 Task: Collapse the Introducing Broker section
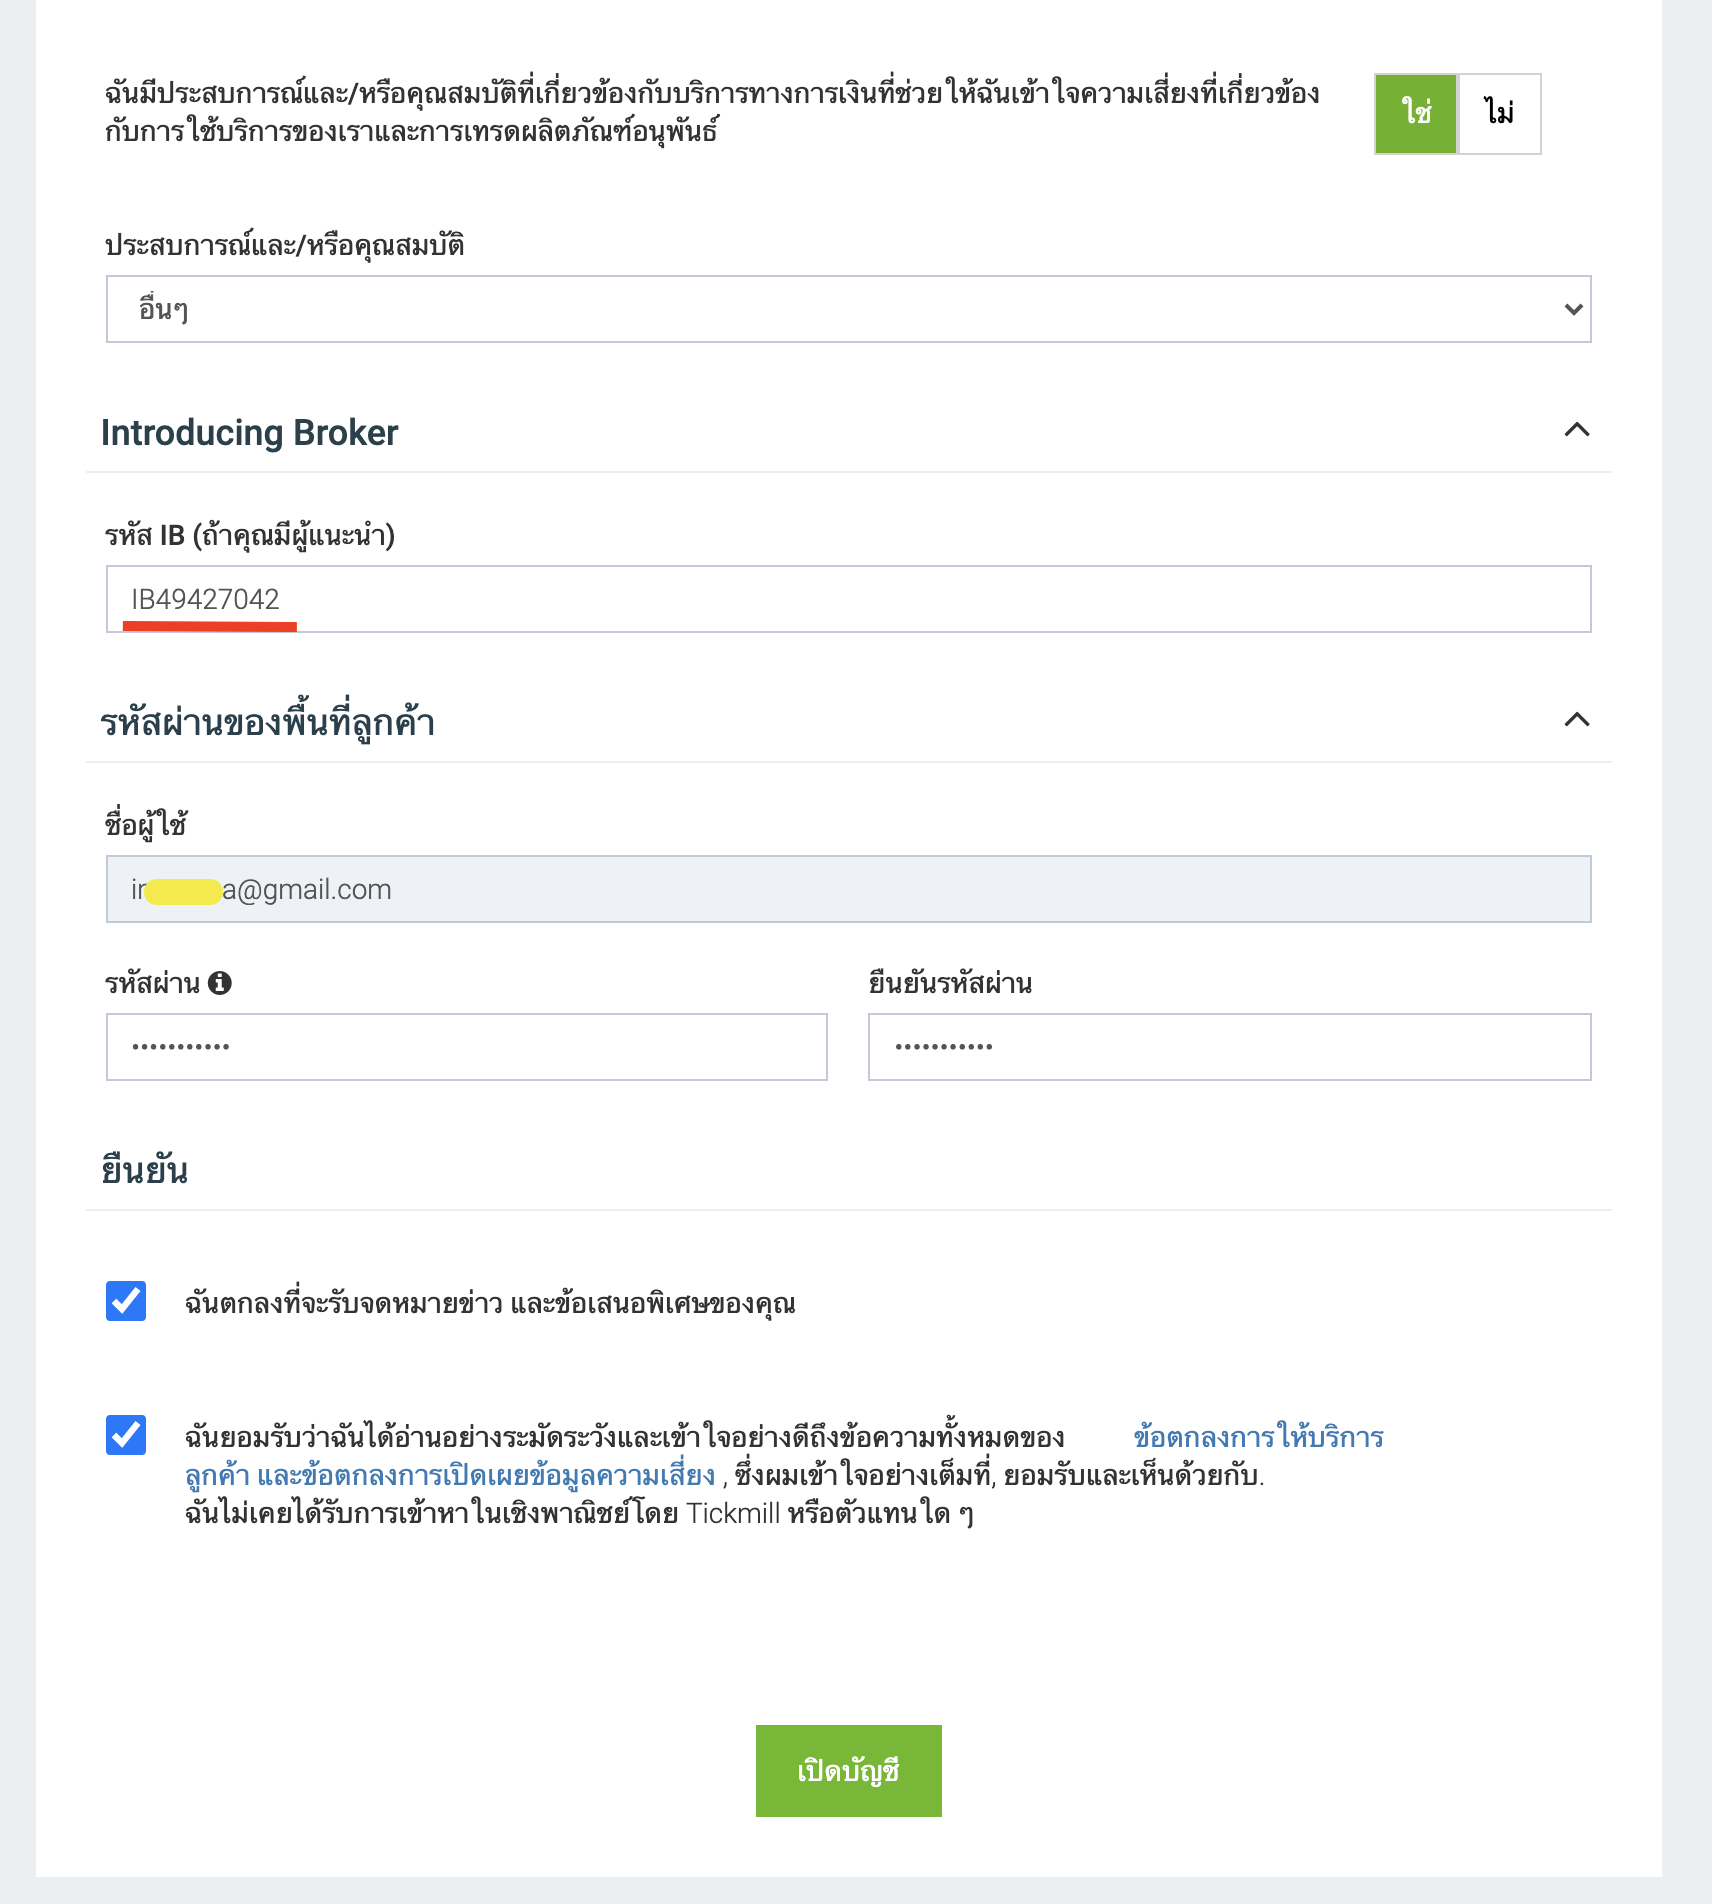pyautogui.click(x=1576, y=430)
